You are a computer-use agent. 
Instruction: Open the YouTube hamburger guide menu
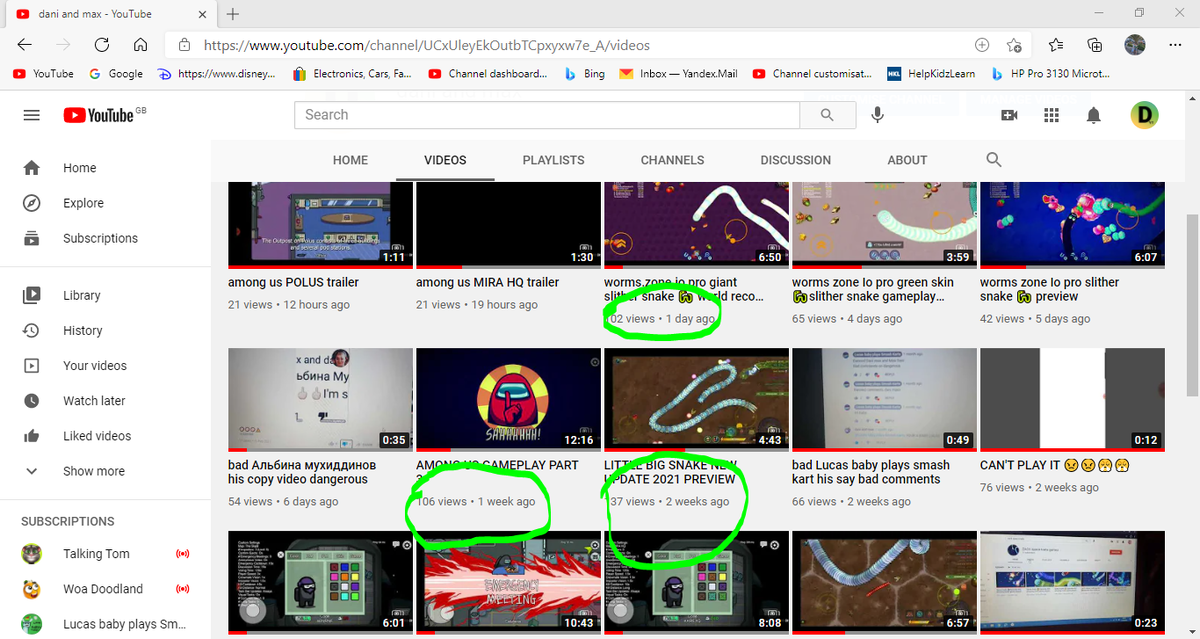point(31,115)
